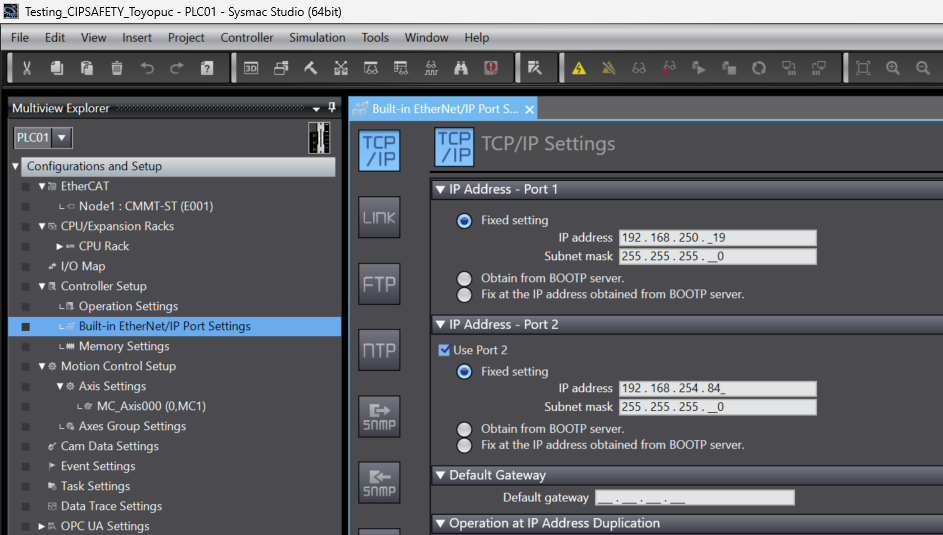
Task: Collapse the IP Address - Port 2 section
Action: tap(440, 325)
